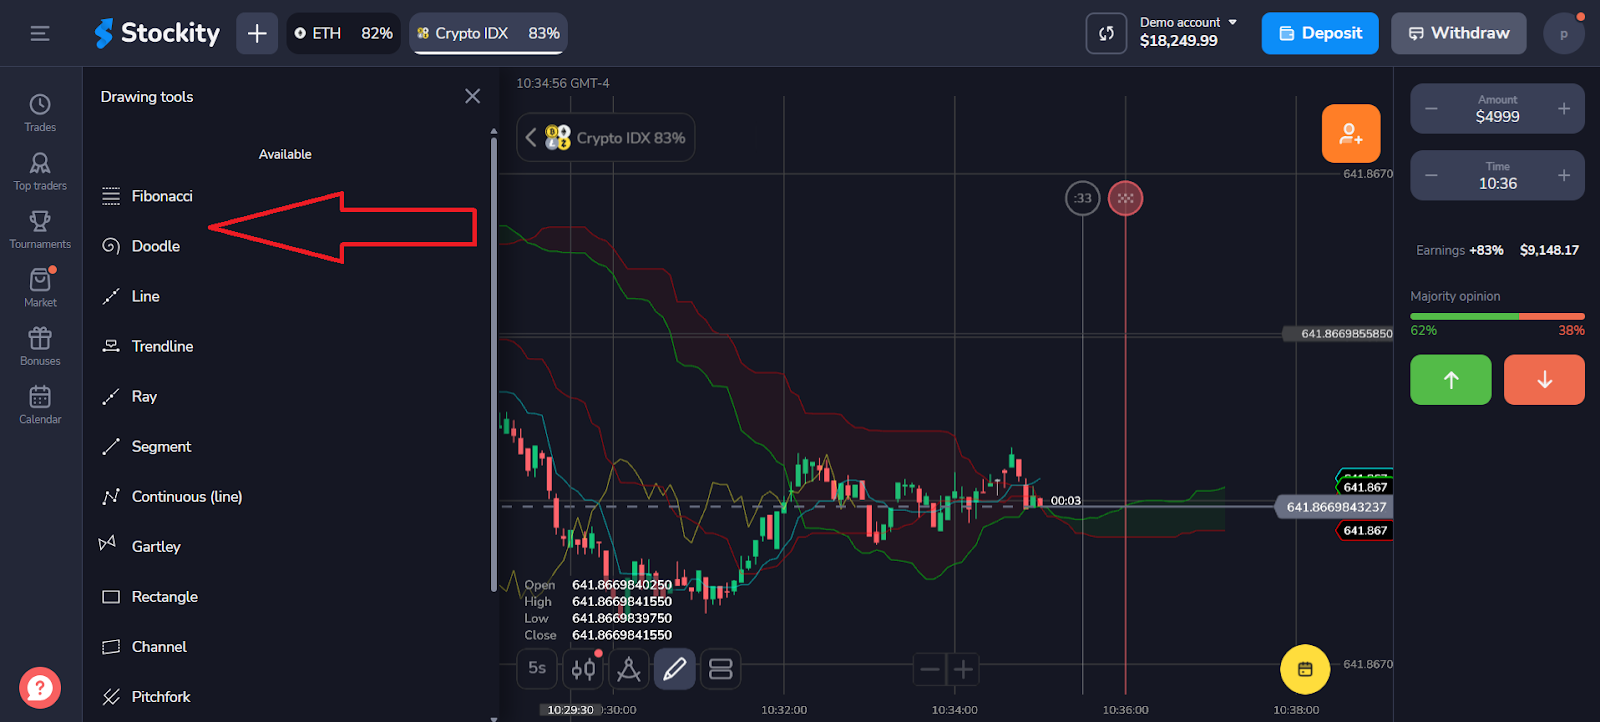The width and height of the screenshot is (1600, 722).
Task: Open the candlestick chart type selector
Action: click(x=583, y=669)
